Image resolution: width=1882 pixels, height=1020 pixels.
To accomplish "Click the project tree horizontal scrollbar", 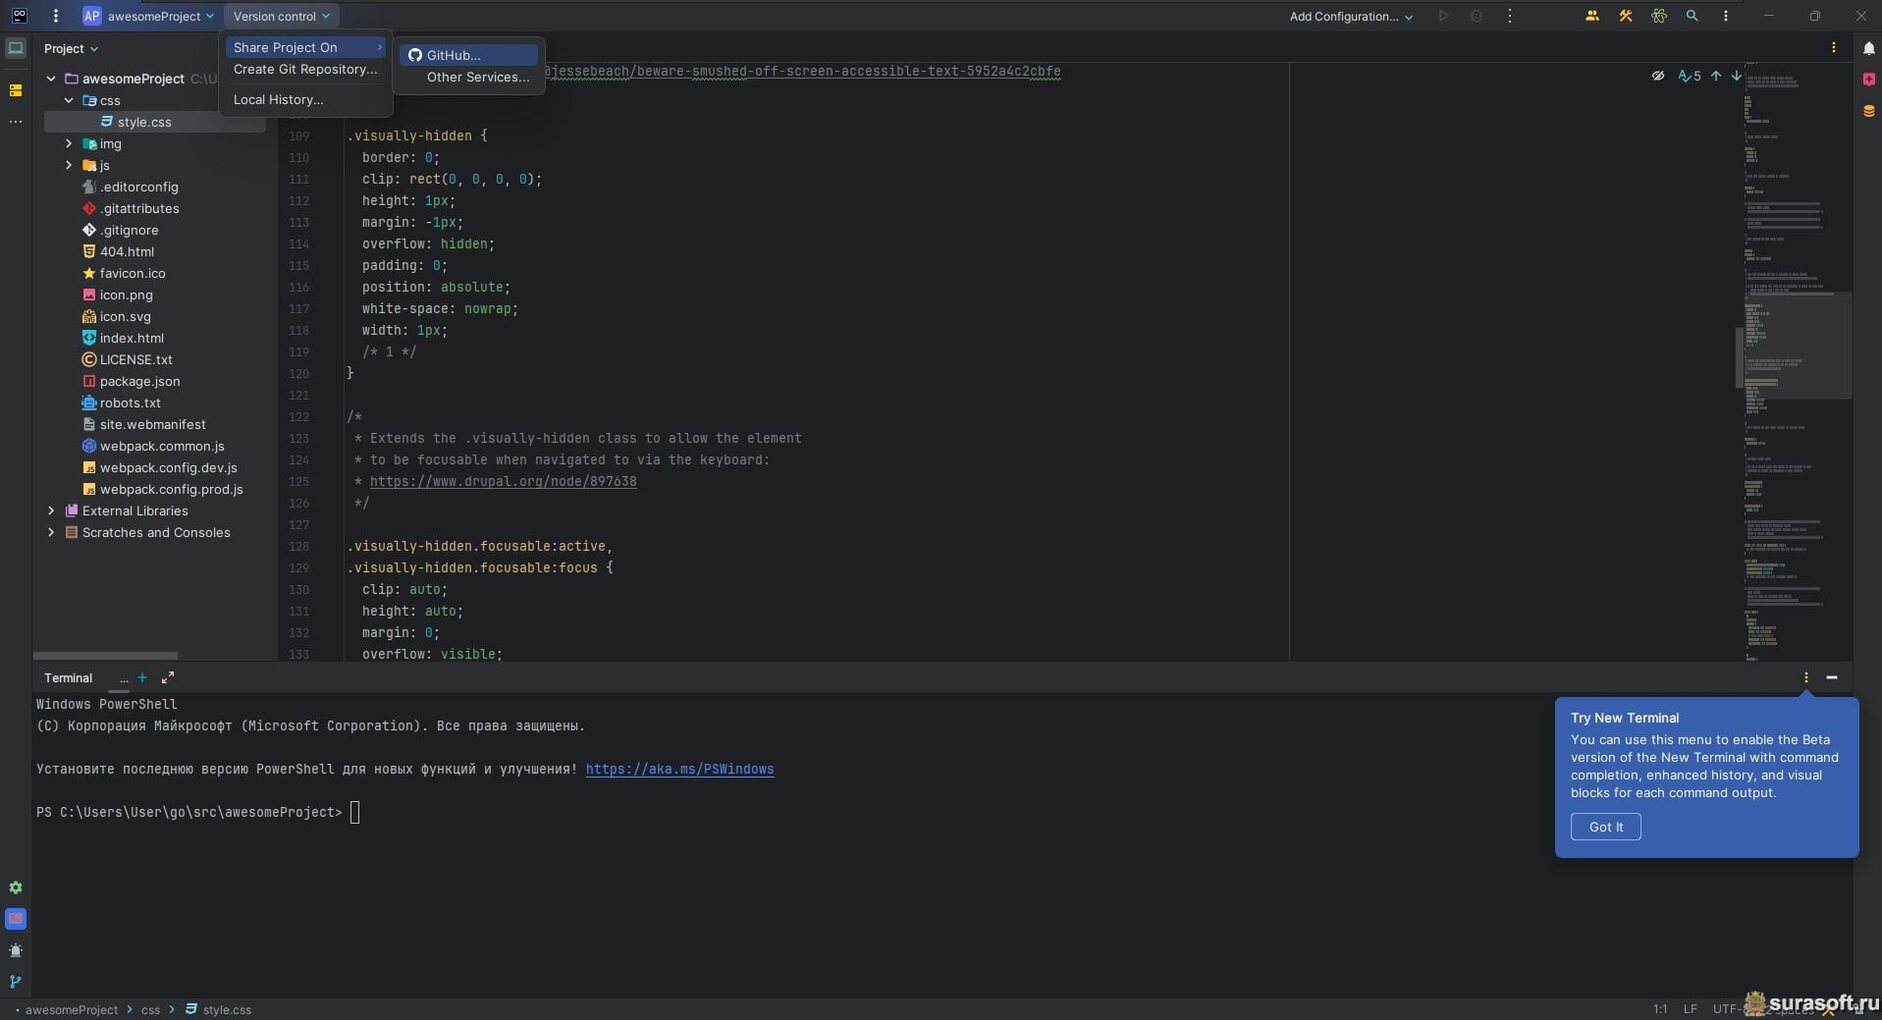I will (105, 656).
